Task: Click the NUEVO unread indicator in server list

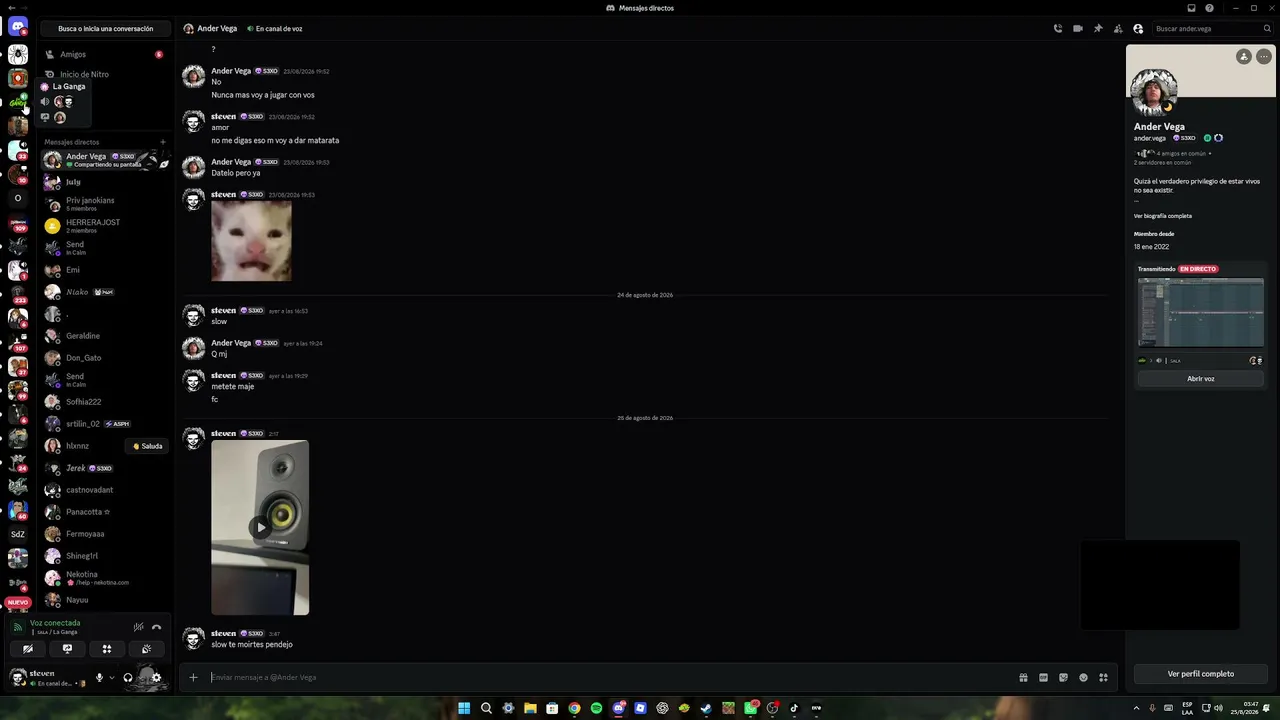Action: point(18,603)
